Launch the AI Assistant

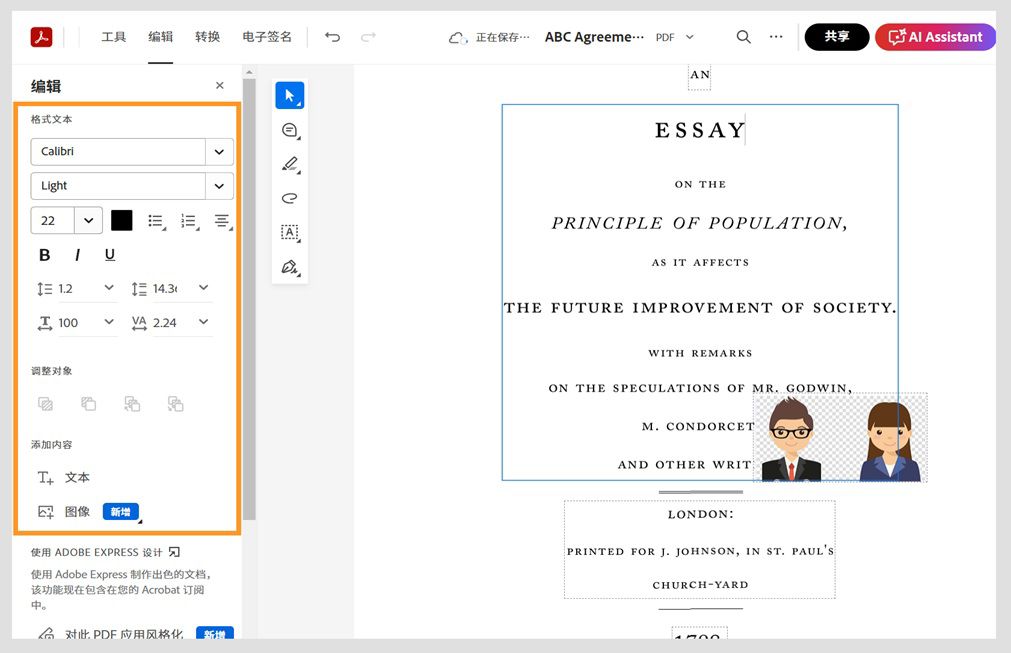pos(934,36)
